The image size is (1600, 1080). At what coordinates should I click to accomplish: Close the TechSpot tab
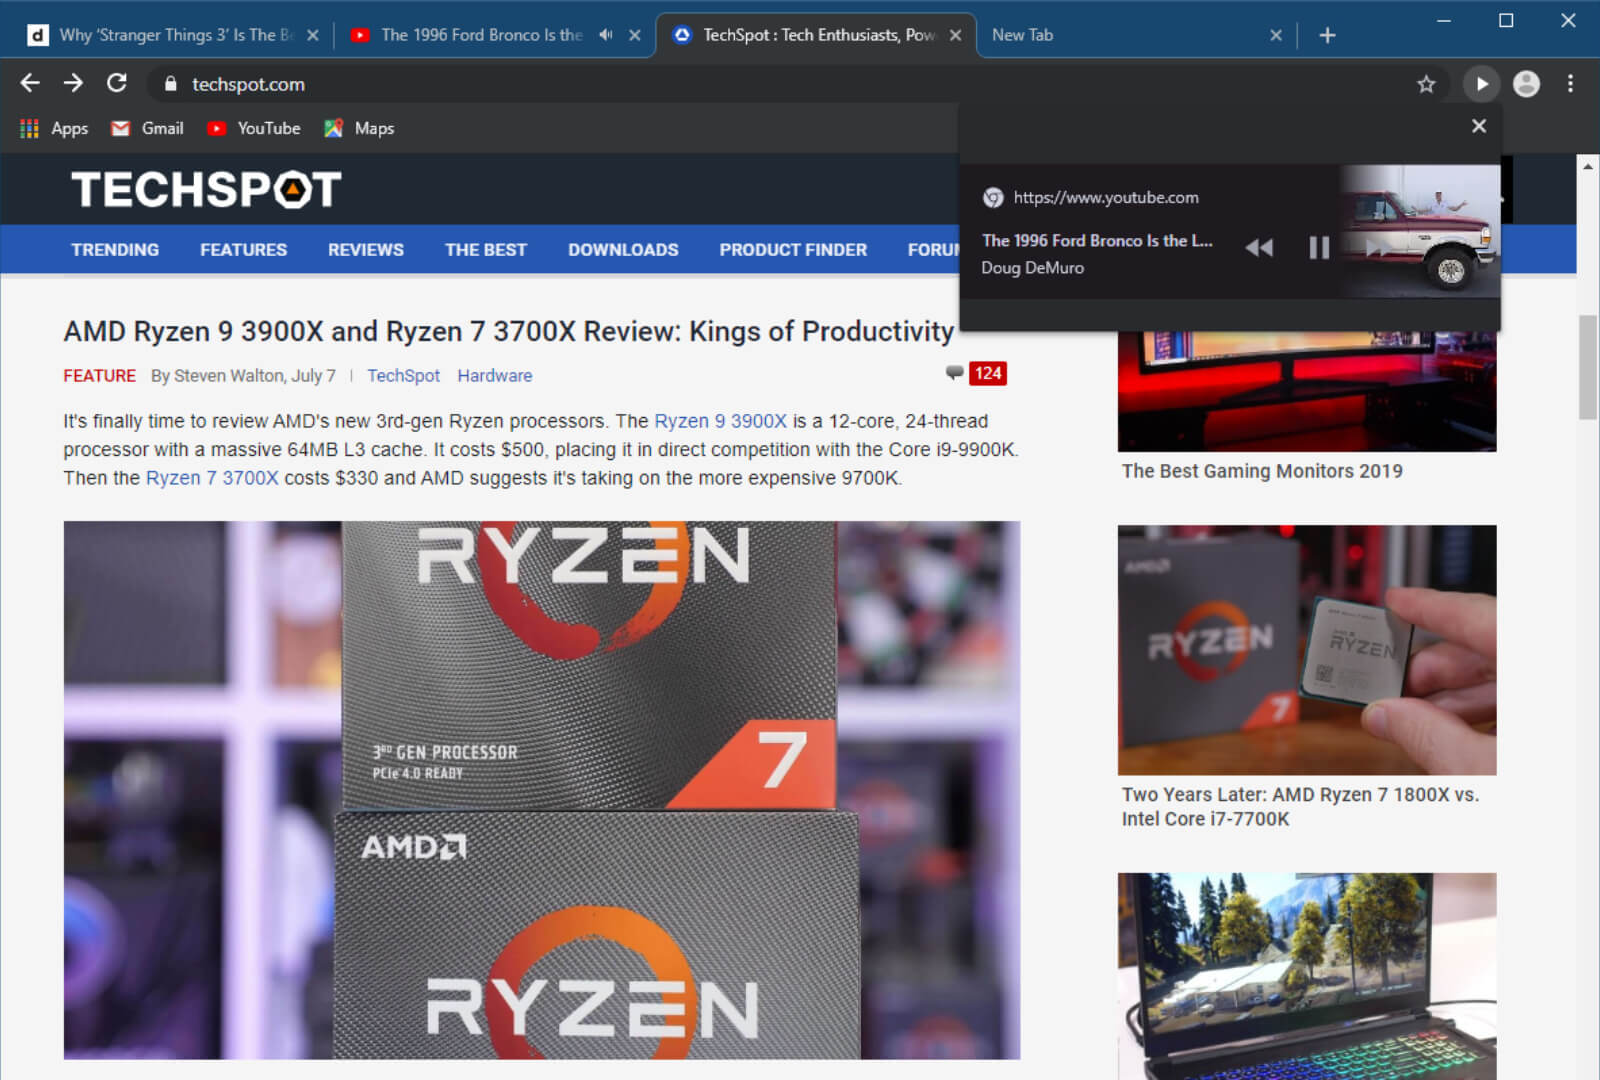955,35
